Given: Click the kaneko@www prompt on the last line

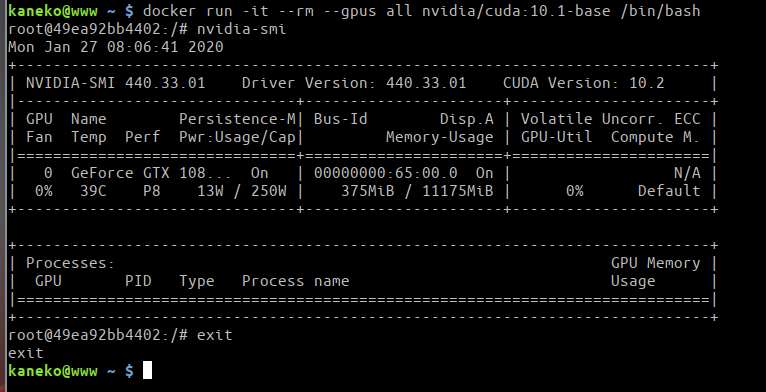Looking at the screenshot, I should click(x=53, y=371).
